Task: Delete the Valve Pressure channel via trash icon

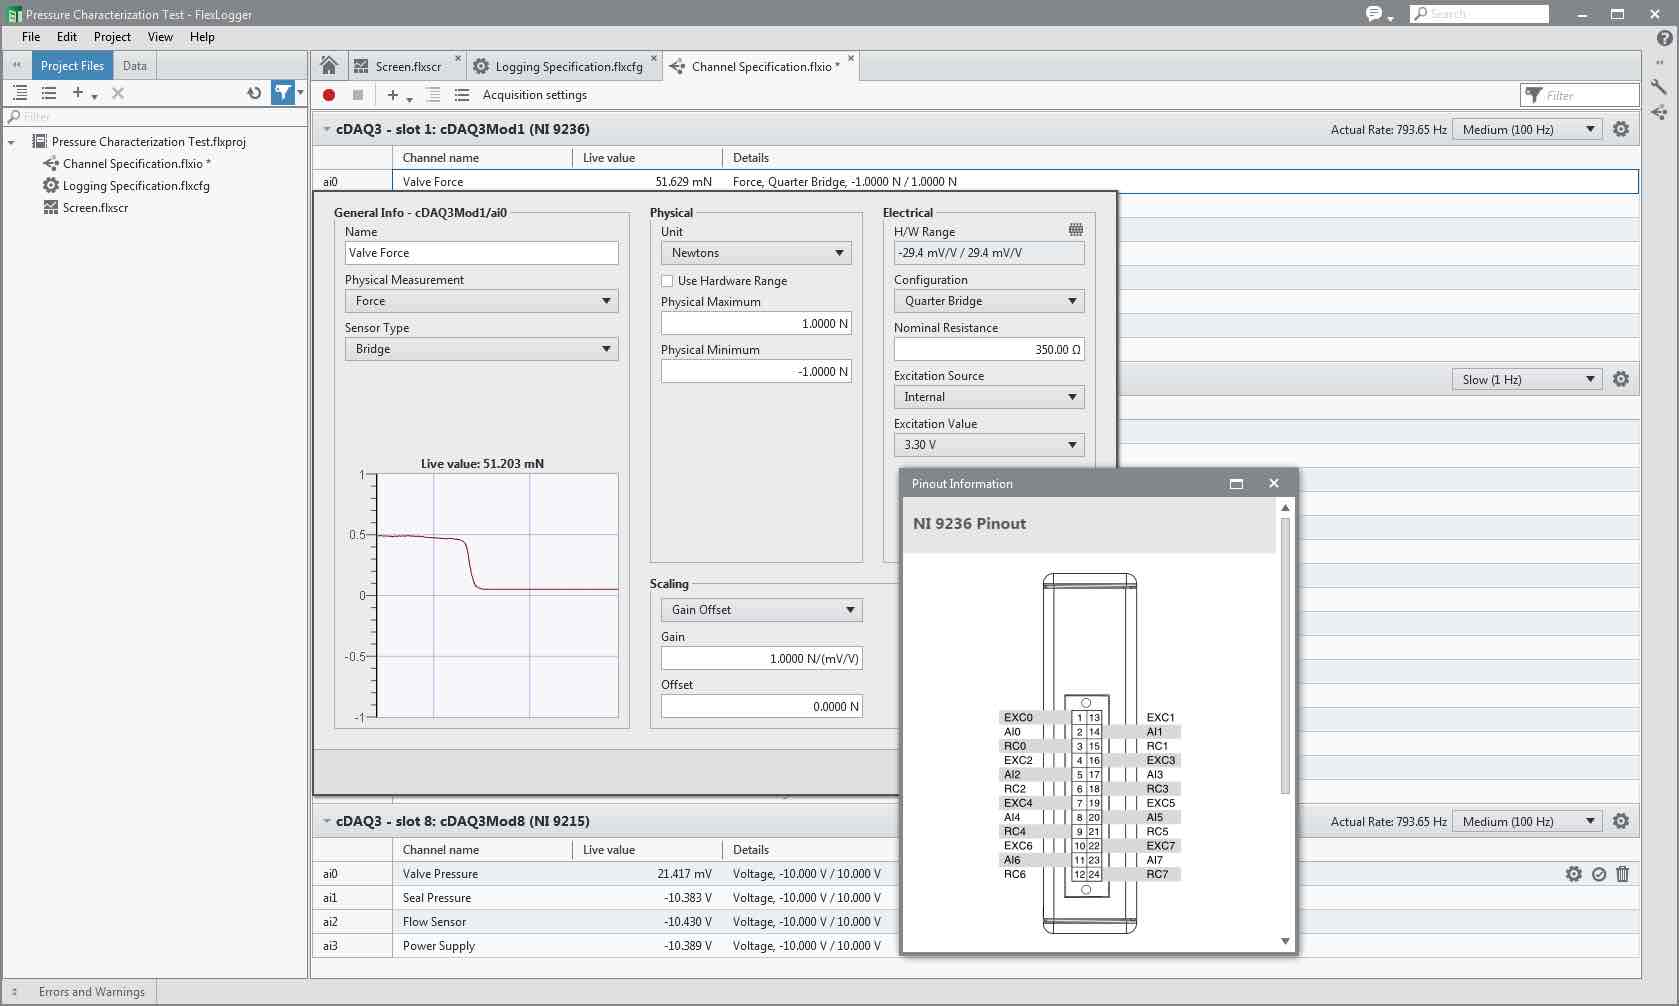Action: 1622,874
